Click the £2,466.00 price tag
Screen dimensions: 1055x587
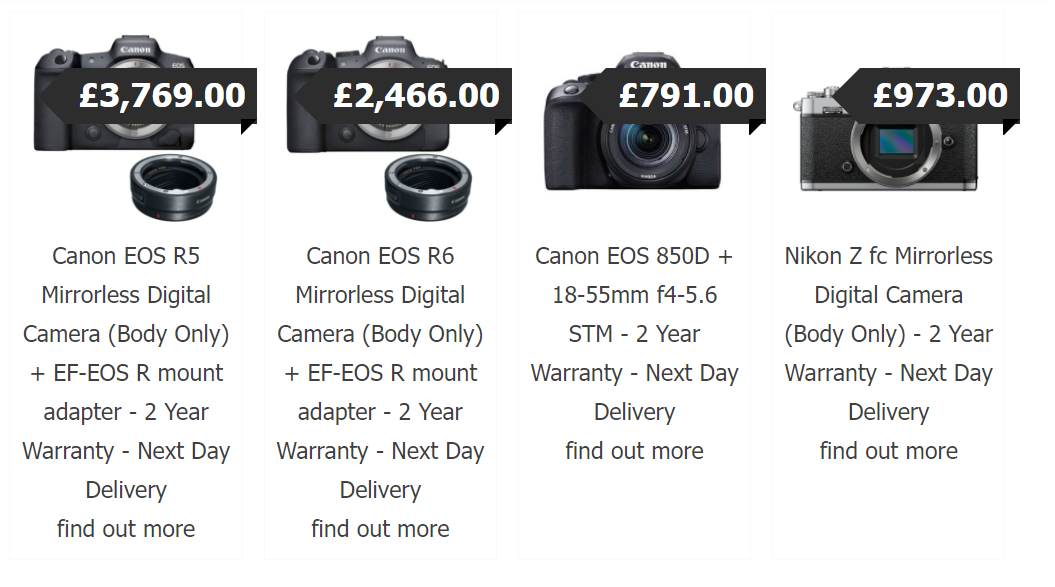coord(416,96)
